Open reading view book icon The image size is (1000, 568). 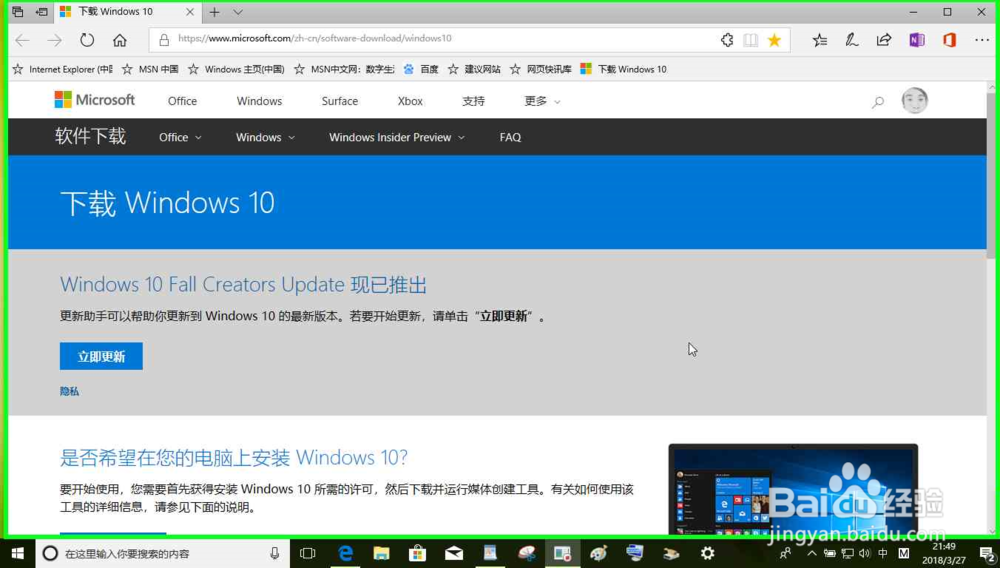point(751,40)
